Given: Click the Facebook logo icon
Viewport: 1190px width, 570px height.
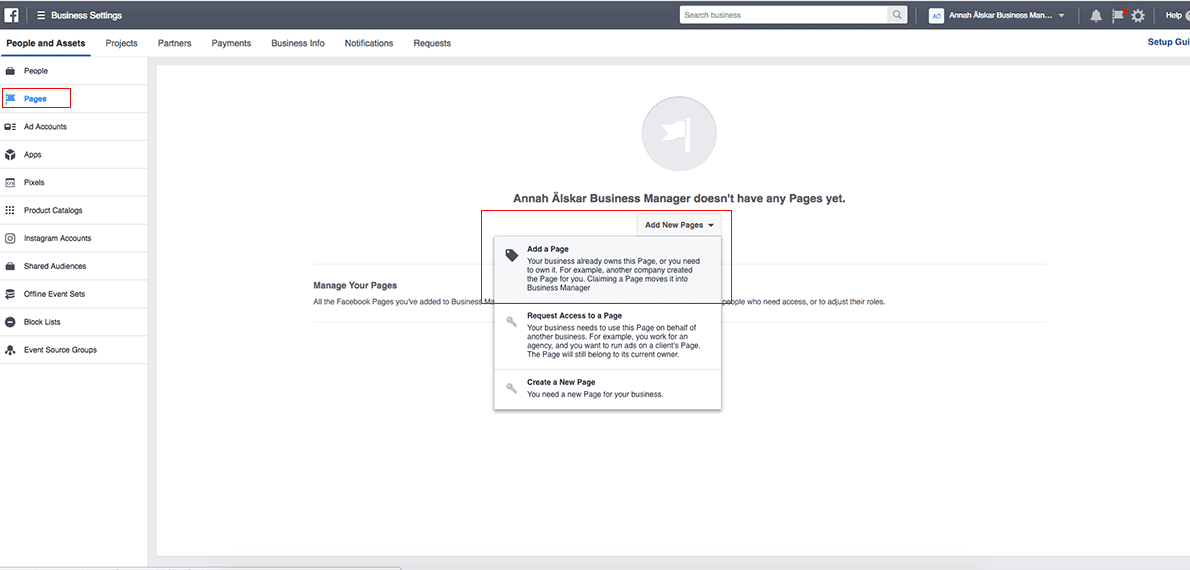Looking at the screenshot, I should (x=12, y=15).
